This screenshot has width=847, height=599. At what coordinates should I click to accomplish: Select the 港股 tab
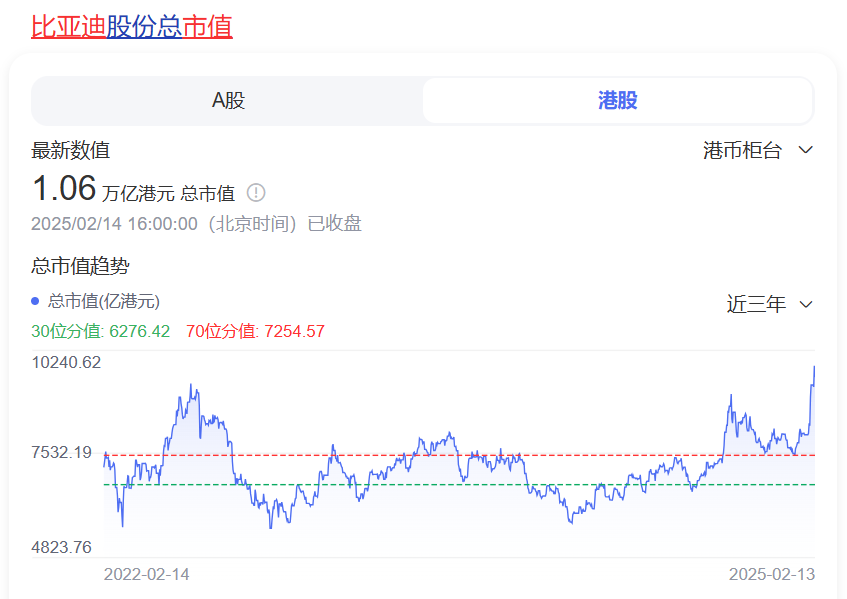pos(618,100)
